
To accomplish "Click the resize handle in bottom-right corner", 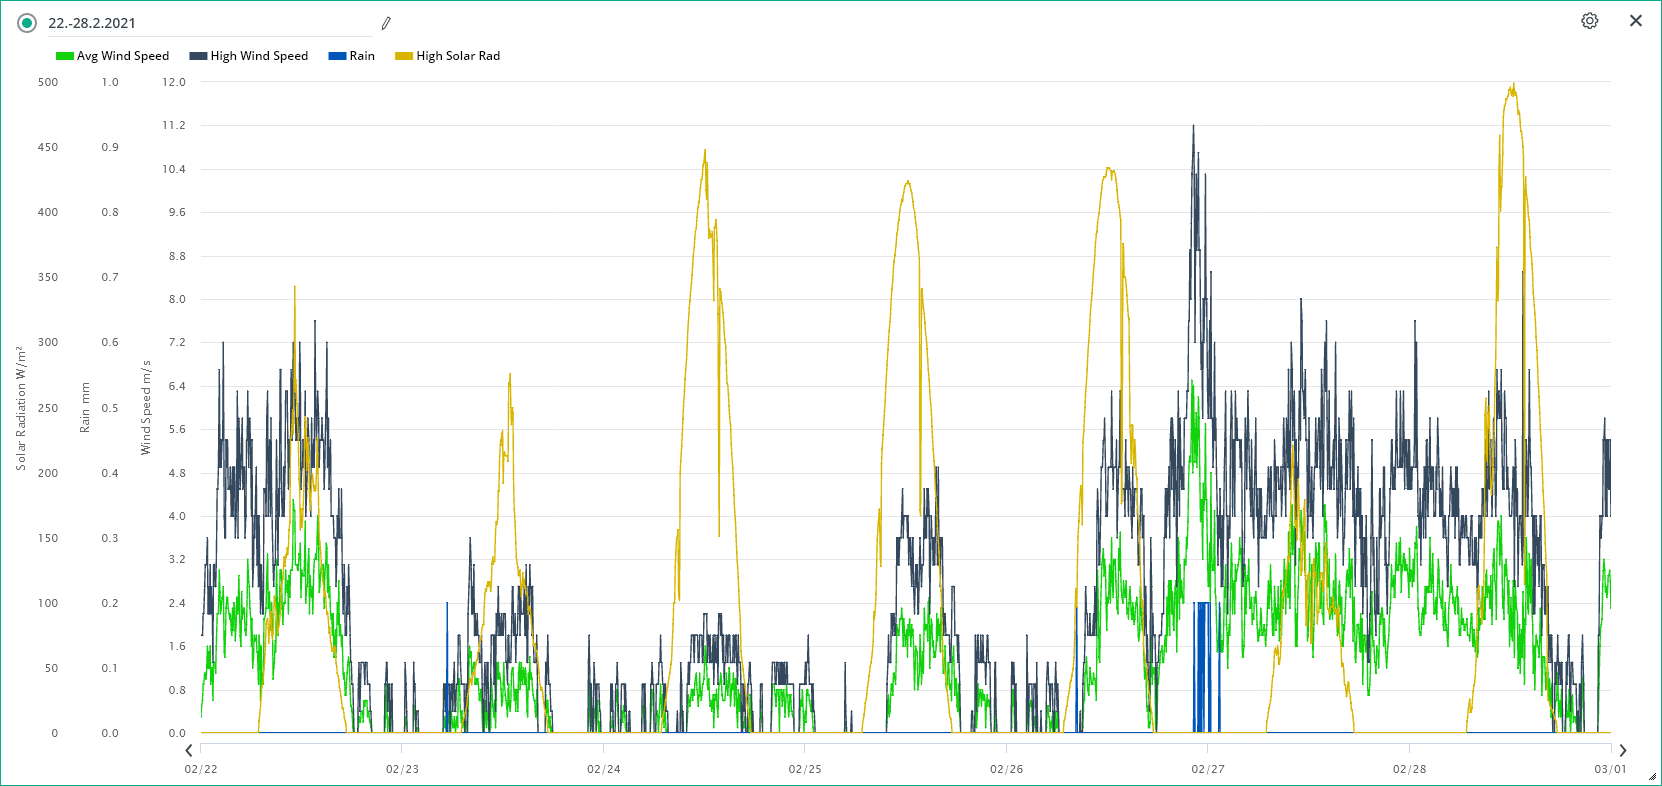I will [1652, 777].
